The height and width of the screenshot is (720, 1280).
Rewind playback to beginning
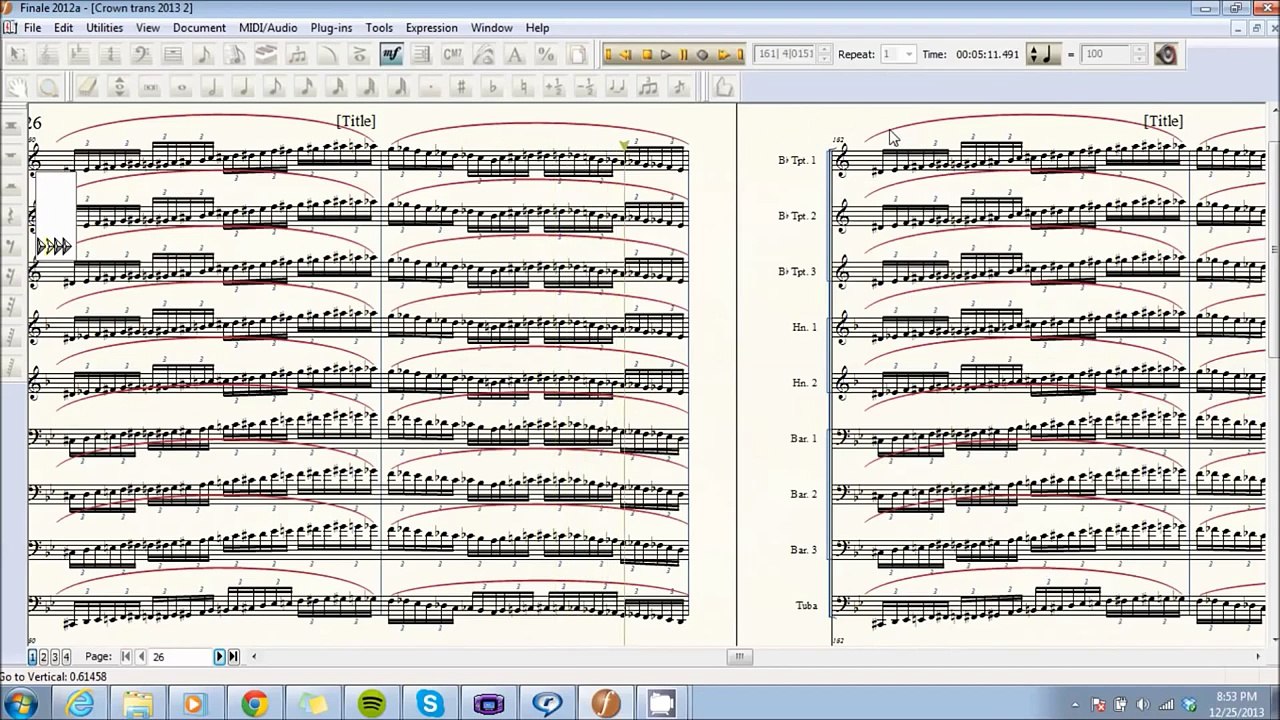607,54
